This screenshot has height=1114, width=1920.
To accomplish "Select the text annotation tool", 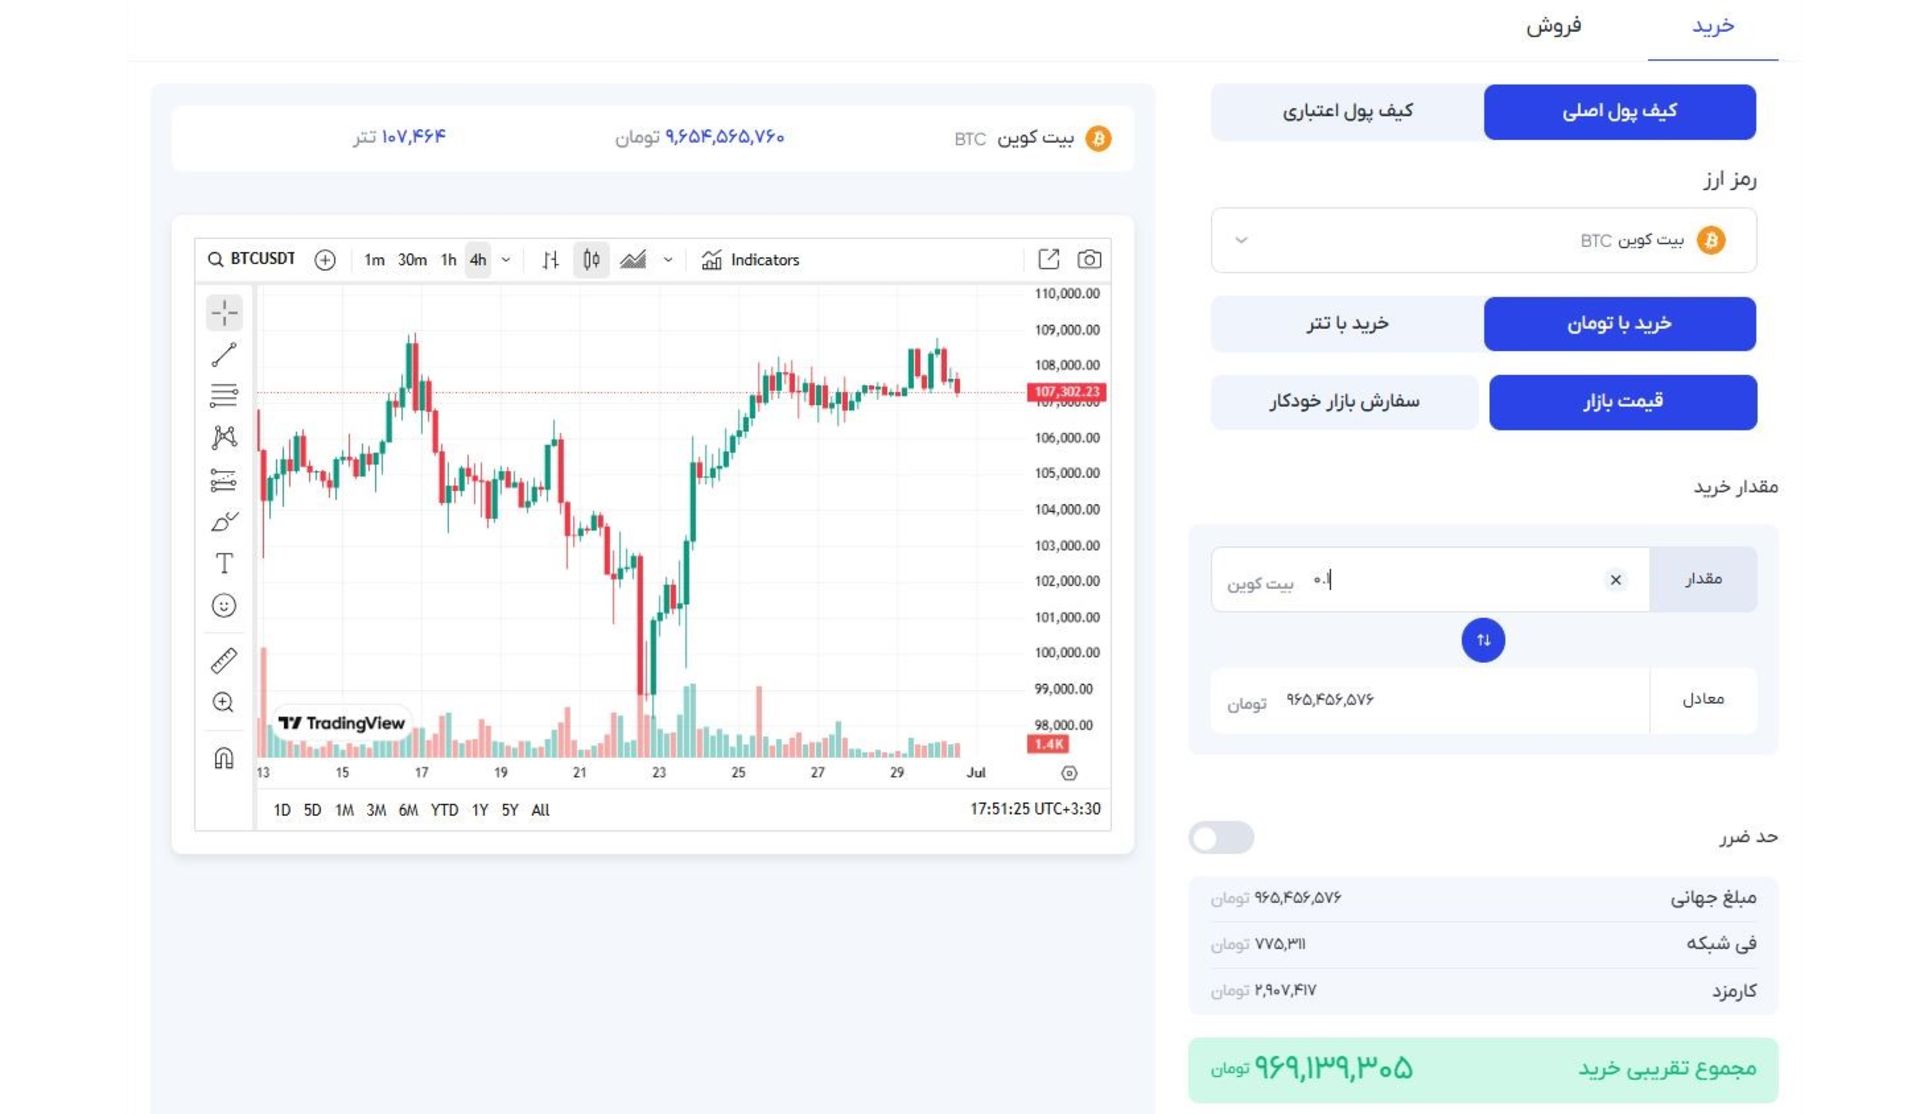I will [x=224, y=564].
